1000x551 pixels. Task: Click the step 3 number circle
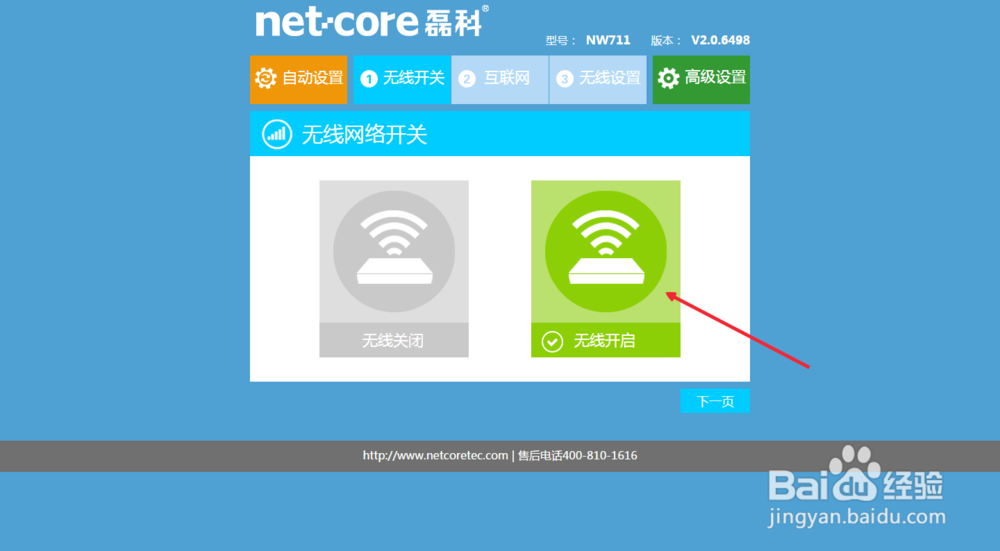[564, 79]
